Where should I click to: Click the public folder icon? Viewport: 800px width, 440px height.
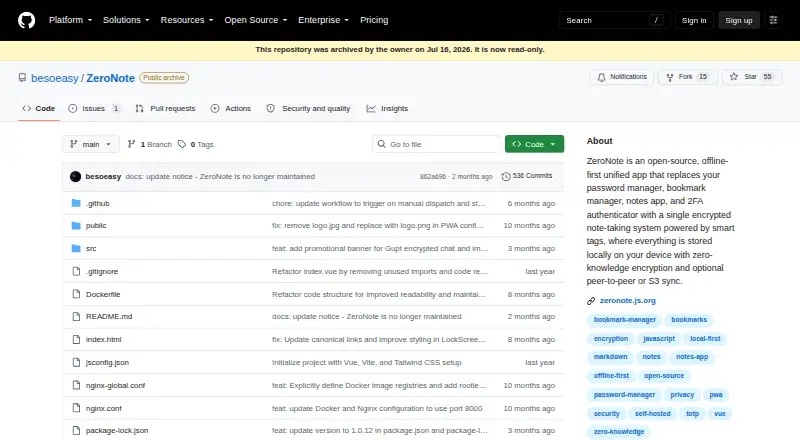(x=76, y=226)
